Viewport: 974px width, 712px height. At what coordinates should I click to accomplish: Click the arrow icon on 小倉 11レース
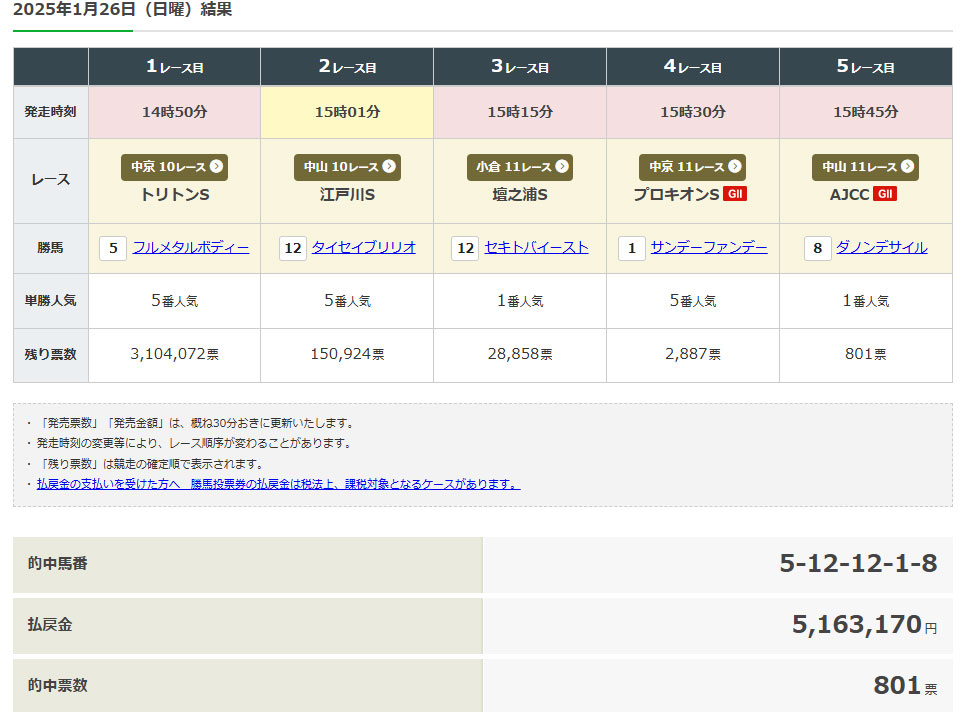click(562, 167)
